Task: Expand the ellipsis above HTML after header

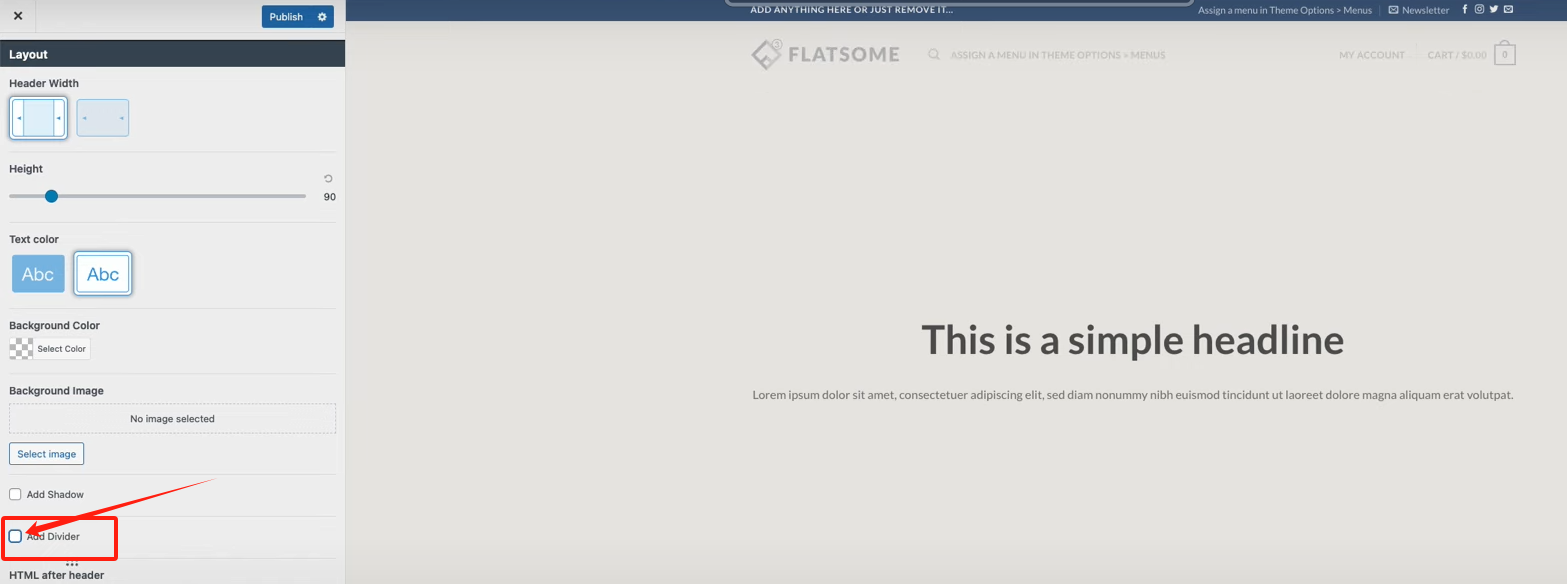Action: pyautogui.click(x=71, y=562)
